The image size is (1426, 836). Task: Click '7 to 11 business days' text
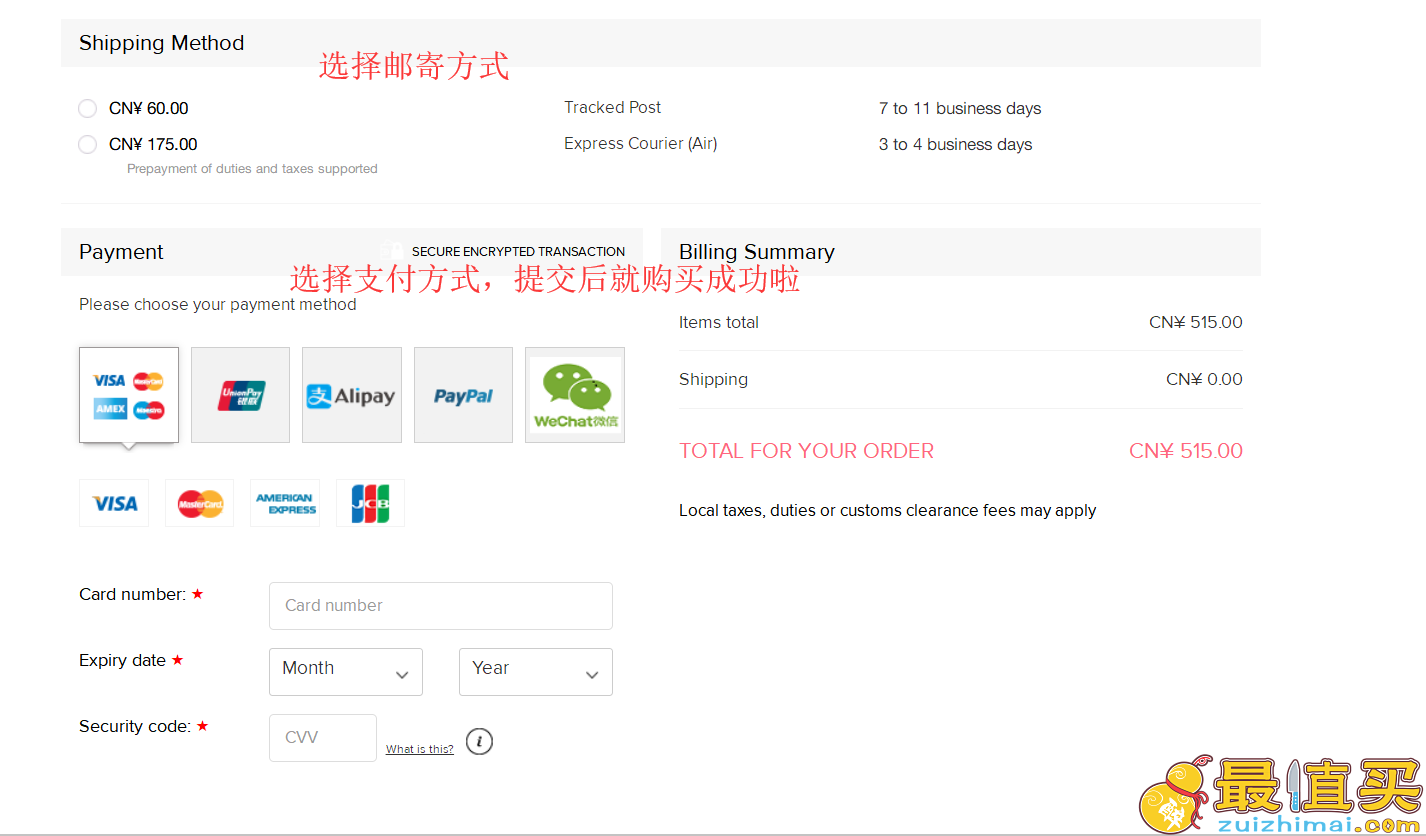[x=960, y=108]
